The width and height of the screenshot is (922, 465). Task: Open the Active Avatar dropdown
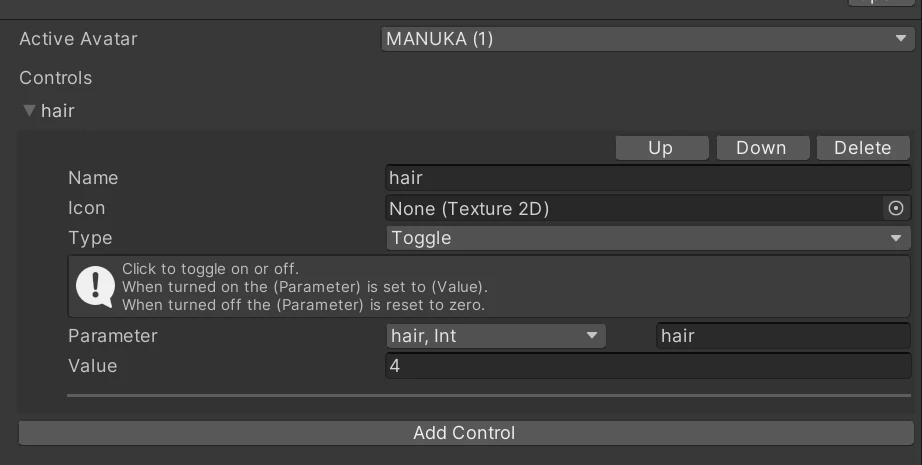pyautogui.click(x=645, y=40)
